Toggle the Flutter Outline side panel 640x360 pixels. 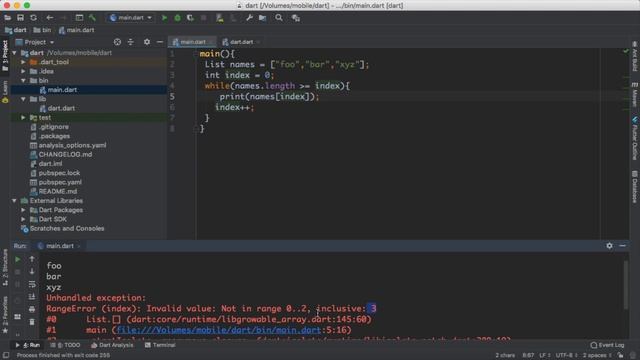[635, 139]
